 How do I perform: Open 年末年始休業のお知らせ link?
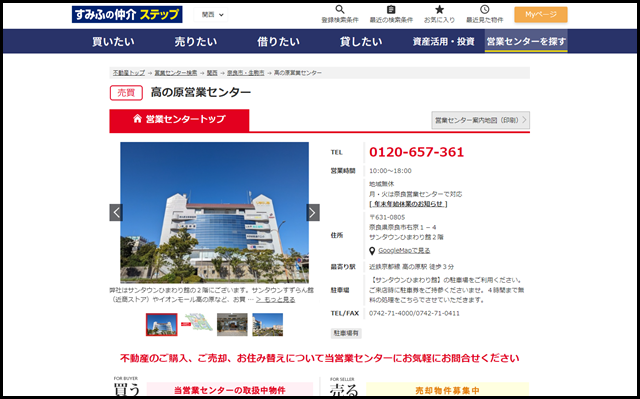(408, 204)
